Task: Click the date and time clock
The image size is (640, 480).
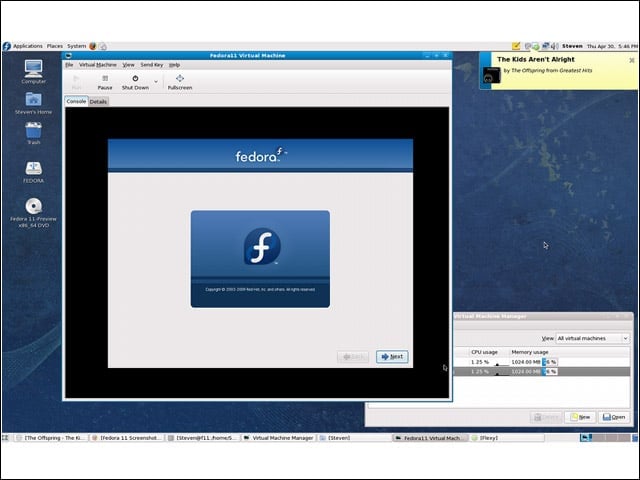Action: click(x=612, y=47)
